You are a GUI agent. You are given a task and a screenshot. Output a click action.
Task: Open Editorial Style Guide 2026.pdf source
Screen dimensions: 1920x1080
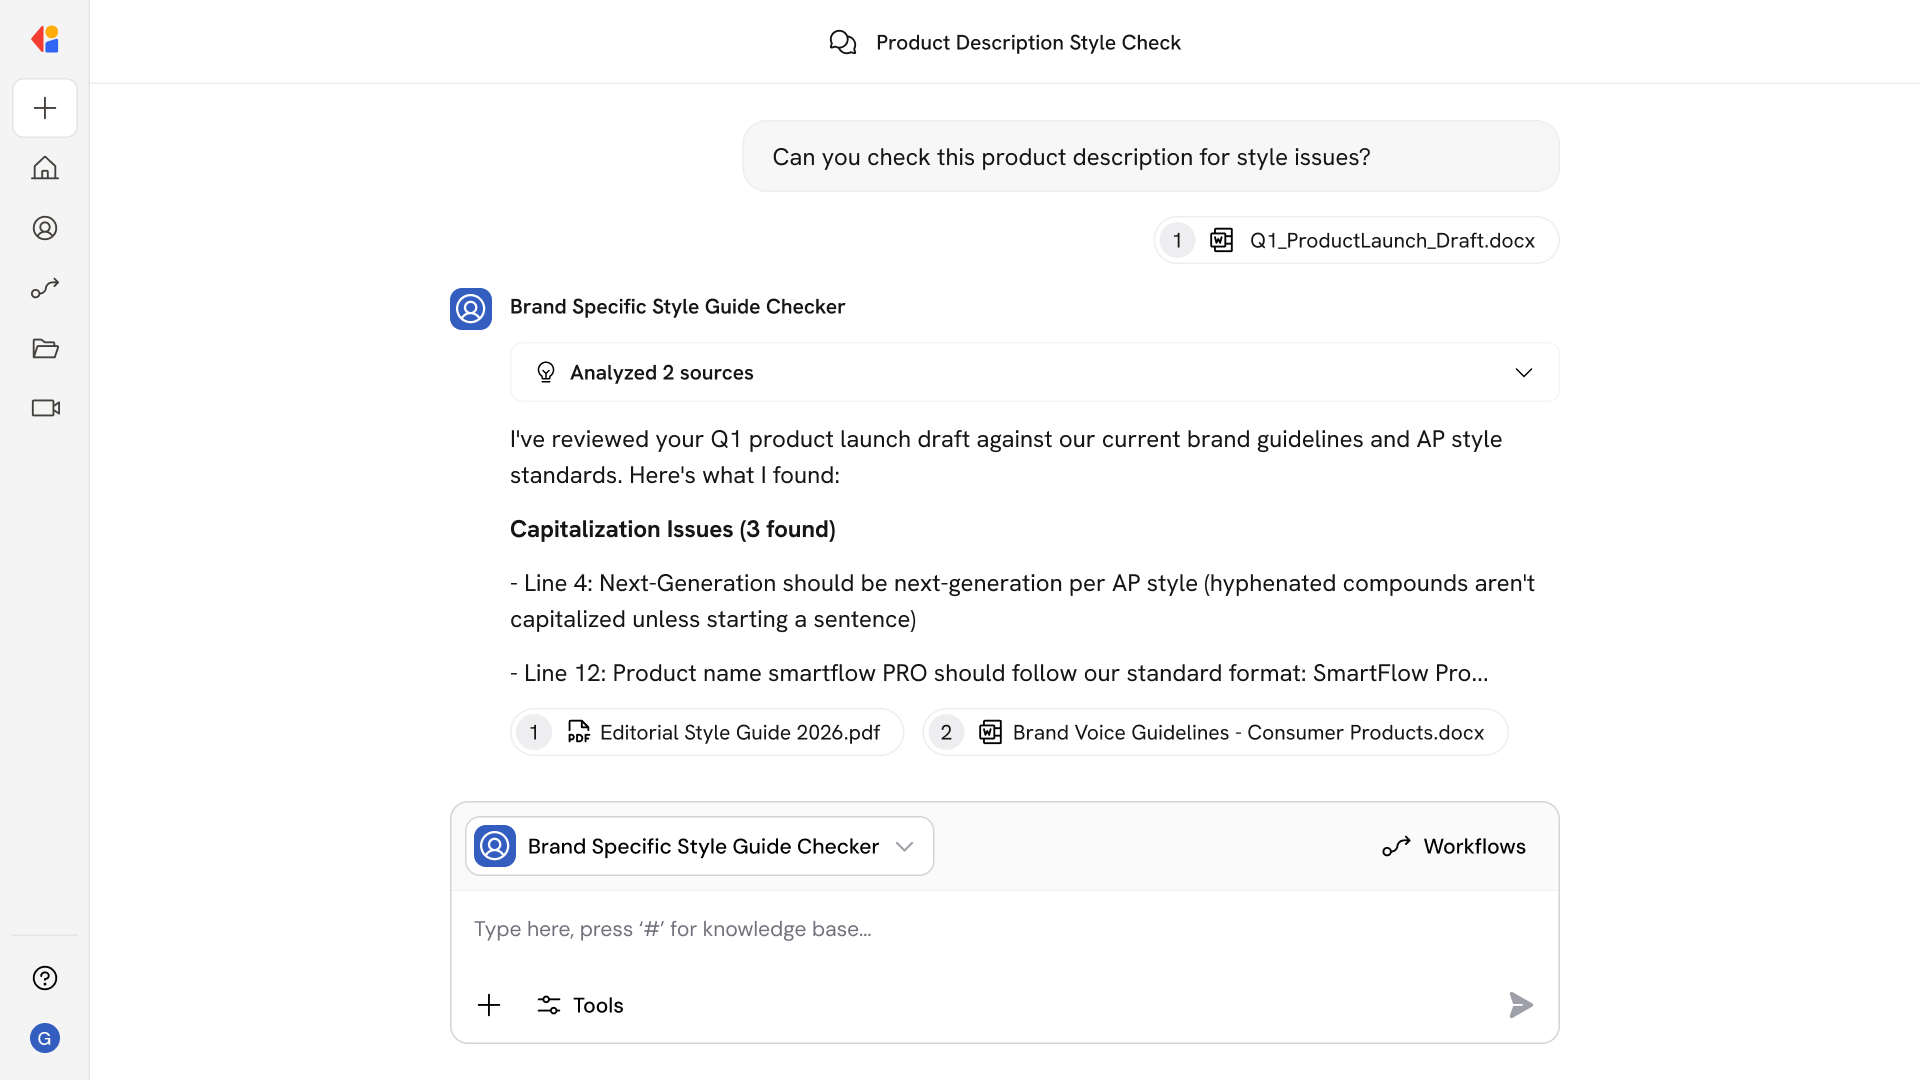(707, 732)
